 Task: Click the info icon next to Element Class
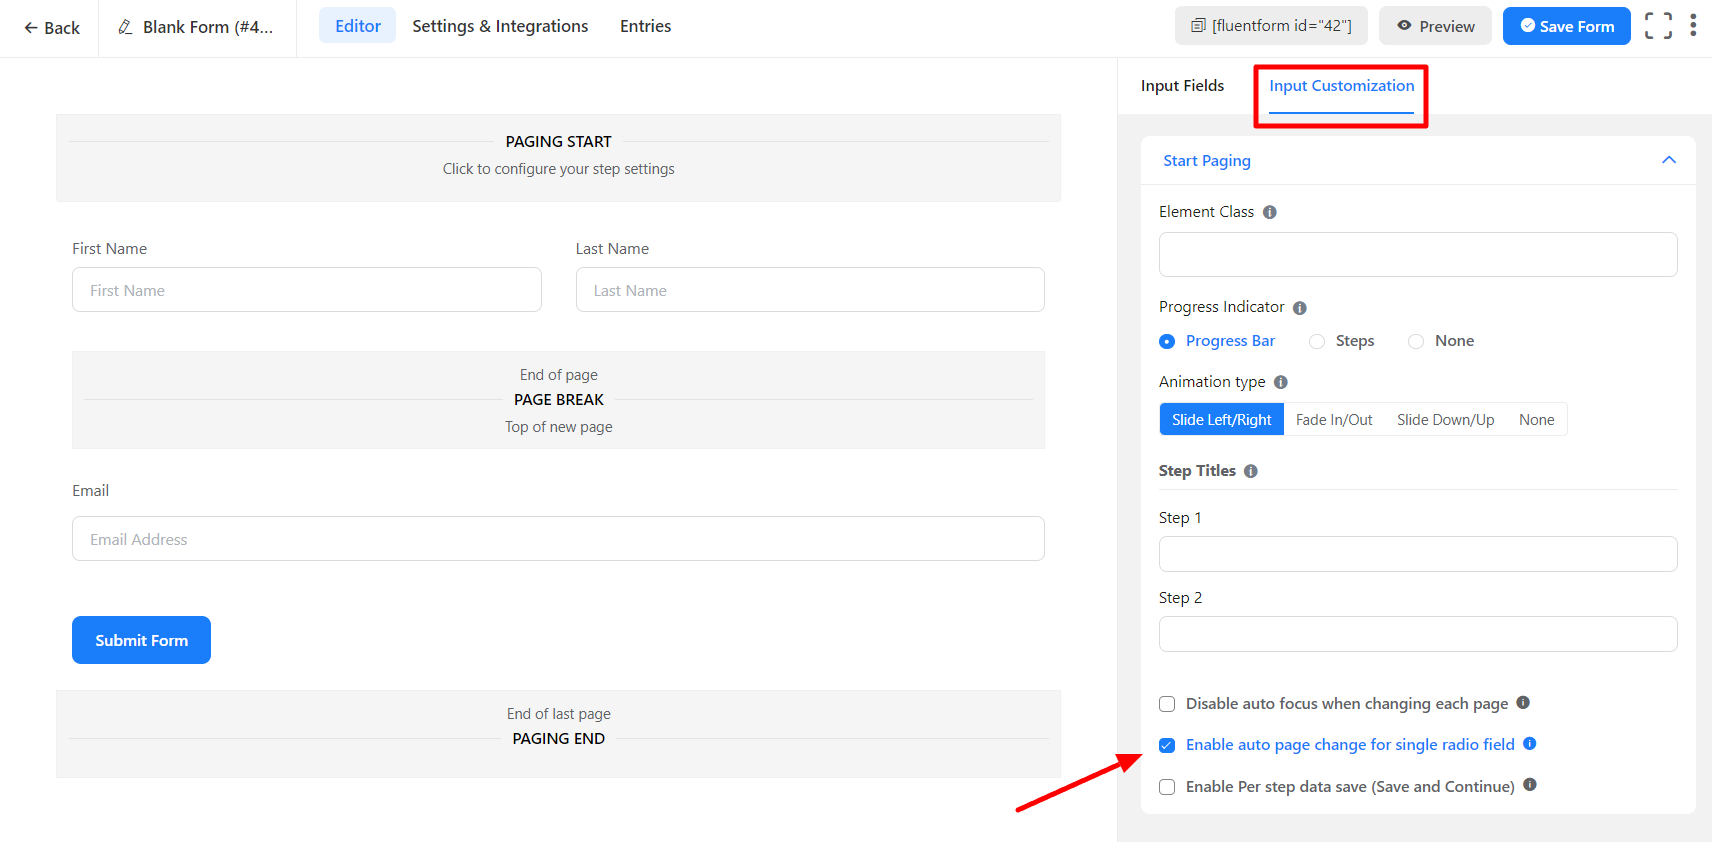1270,212
